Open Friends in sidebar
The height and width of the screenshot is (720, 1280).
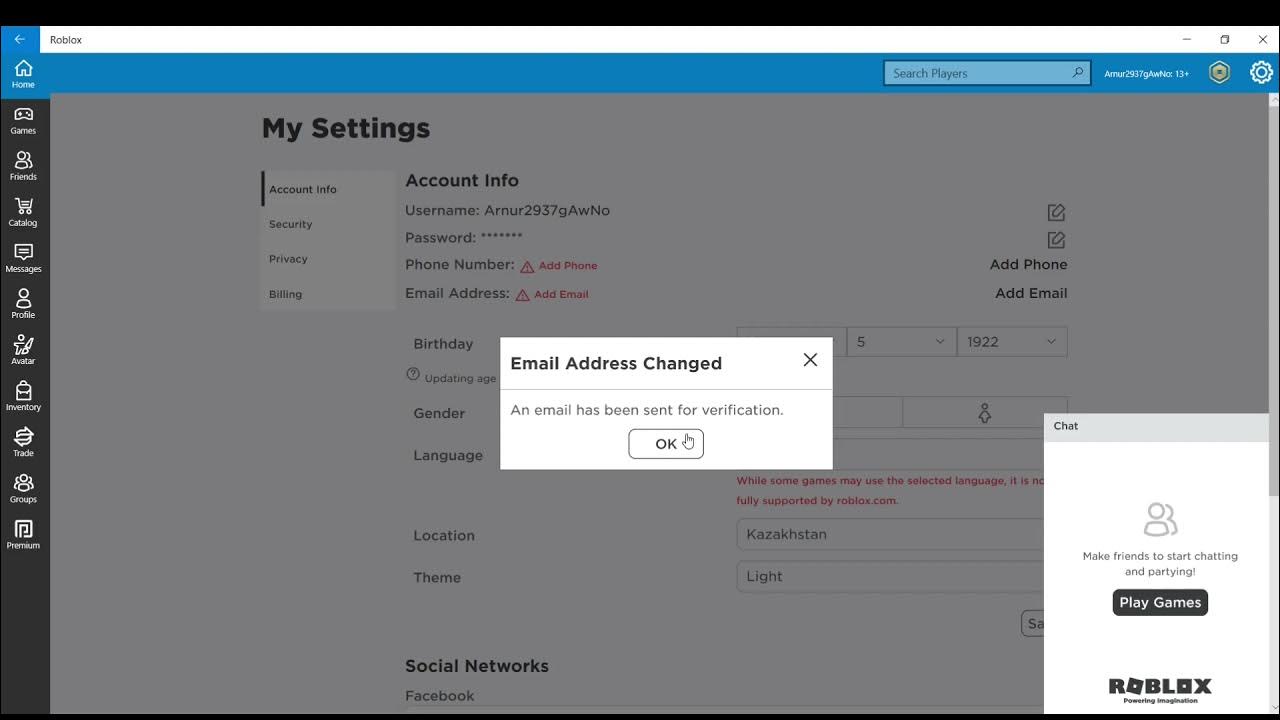tap(23, 166)
